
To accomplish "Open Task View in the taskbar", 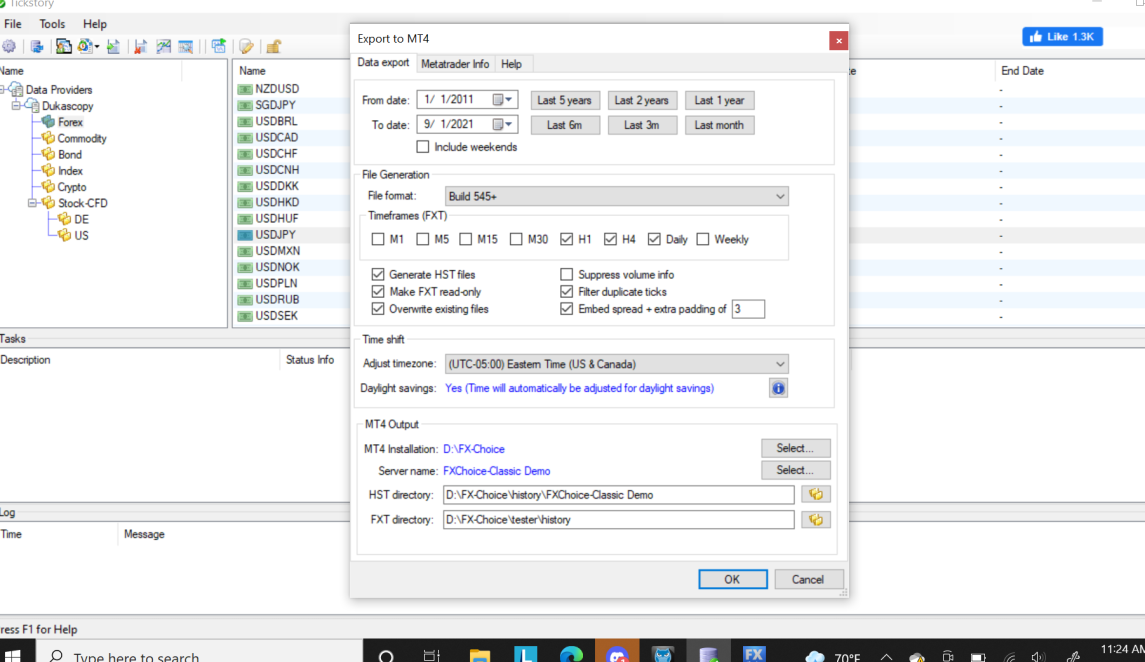I will click(432, 655).
